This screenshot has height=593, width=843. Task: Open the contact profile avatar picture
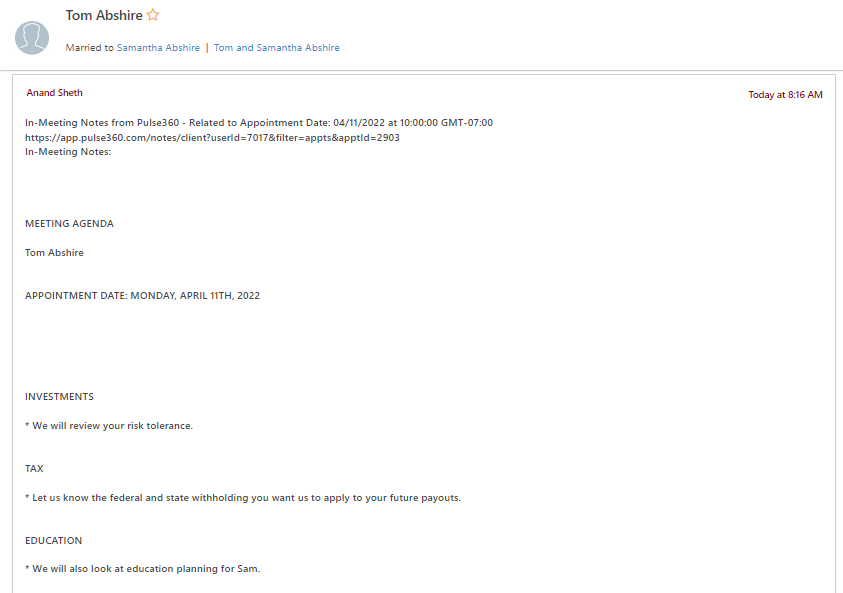[32, 38]
